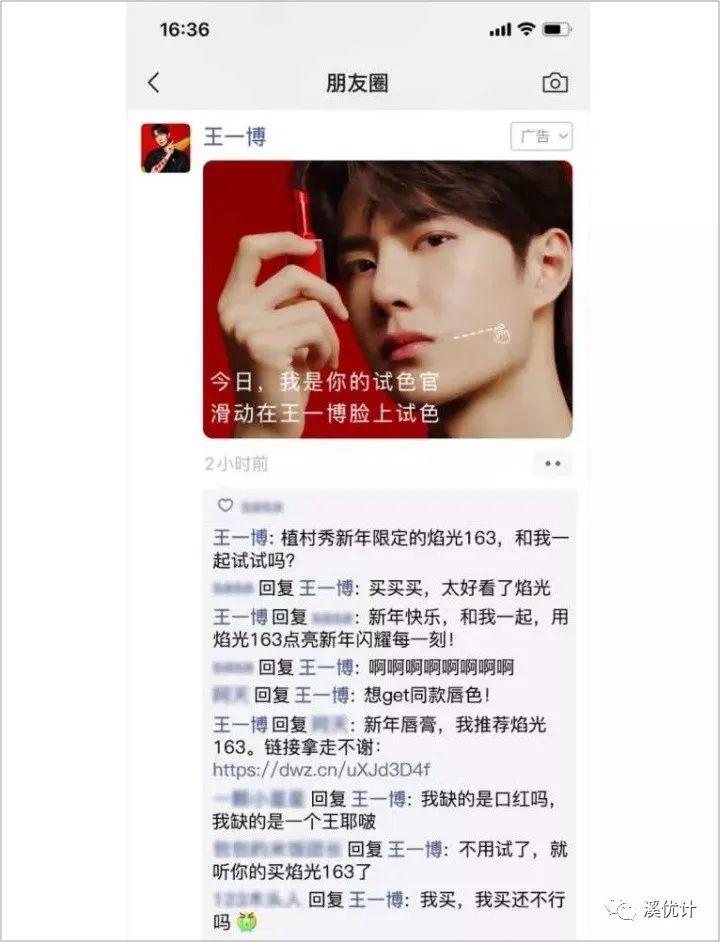The height and width of the screenshot is (942, 720).
Task: Open 王一博 profile avatar
Action: click(166, 148)
